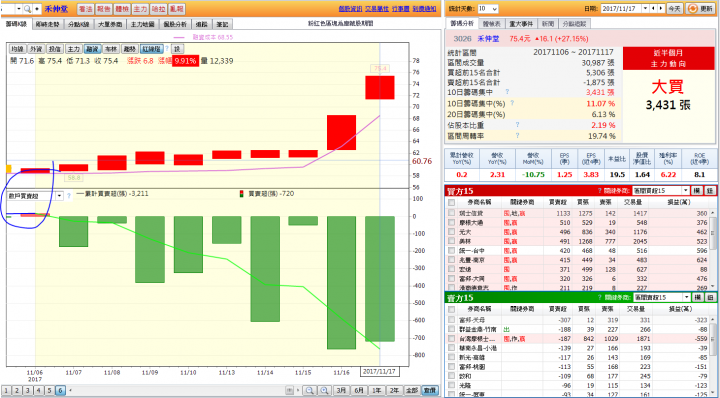Click the 報告 button in the top bar
This screenshot has height=398, width=720.
103,9
